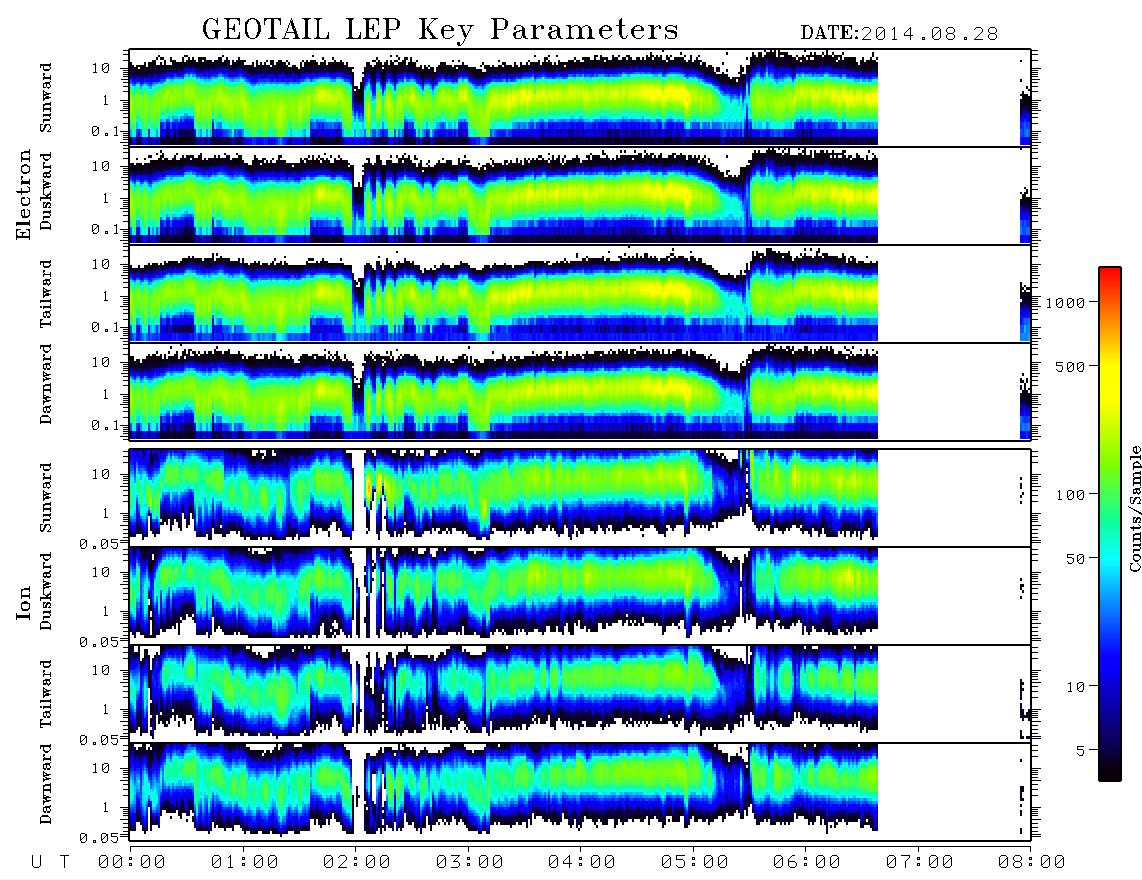Click the 01:00 time tick label
Image resolution: width=1142 pixels, height=880 pixels.
point(245,863)
